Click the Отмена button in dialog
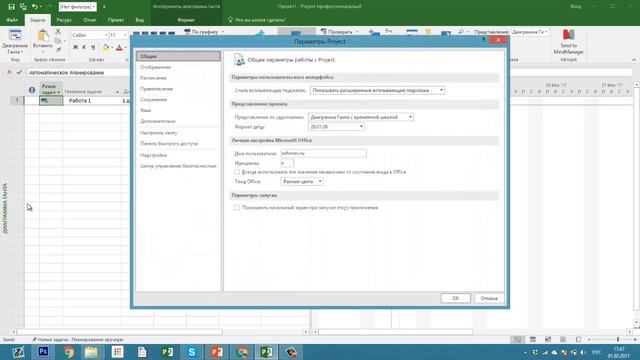This screenshot has height=360, width=640. [x=489, y=298]
